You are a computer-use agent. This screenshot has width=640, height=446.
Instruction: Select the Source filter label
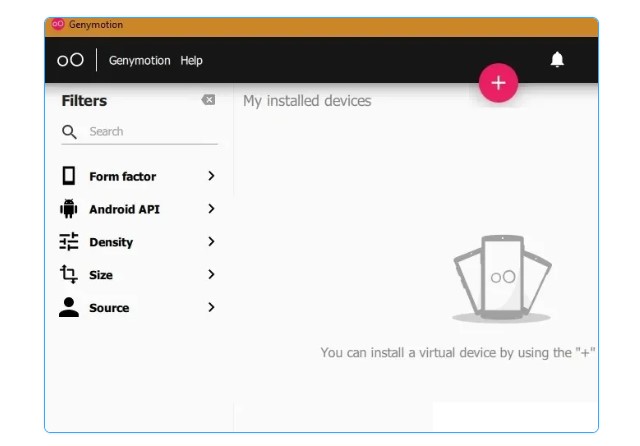point(109,308)
